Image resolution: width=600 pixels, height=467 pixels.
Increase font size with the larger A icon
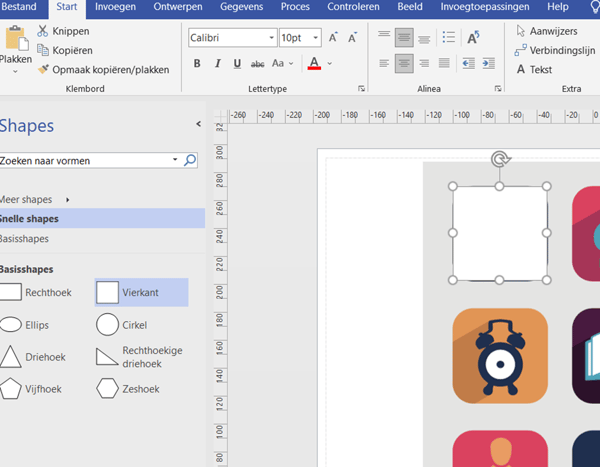point(334,38)
